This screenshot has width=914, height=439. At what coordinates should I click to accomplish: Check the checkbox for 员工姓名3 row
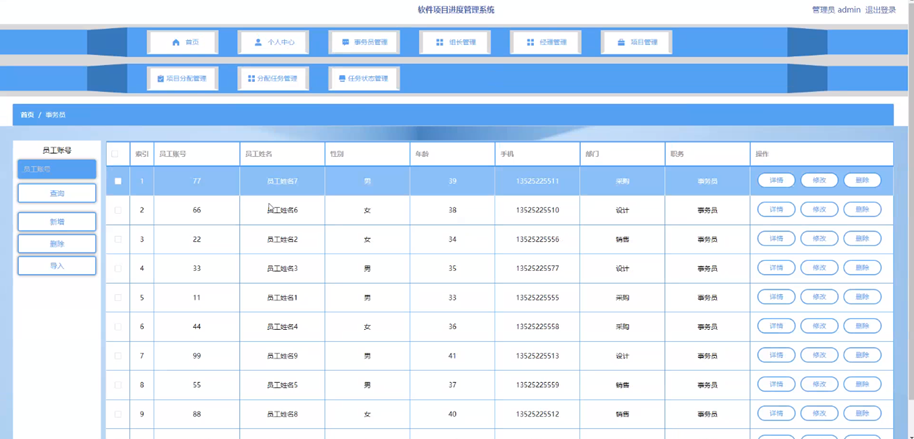118,268
